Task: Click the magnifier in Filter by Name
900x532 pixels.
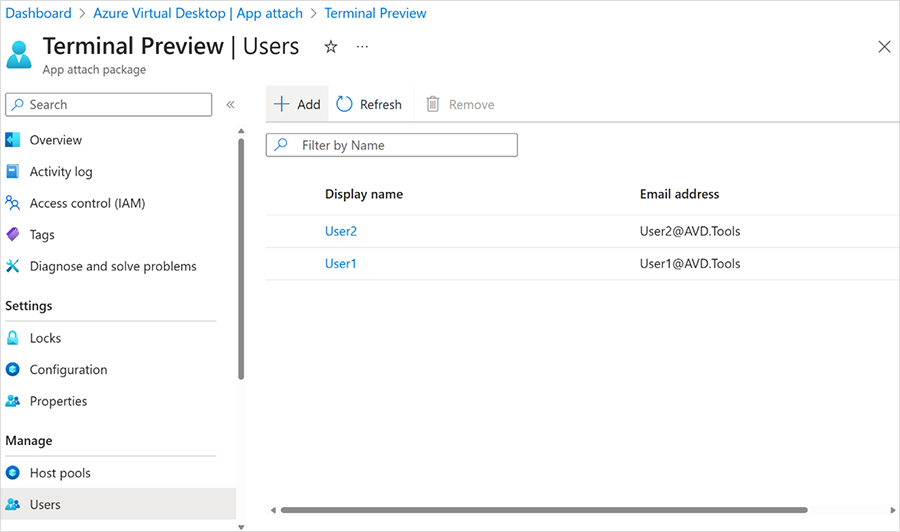Action: [x=281, y=145]
